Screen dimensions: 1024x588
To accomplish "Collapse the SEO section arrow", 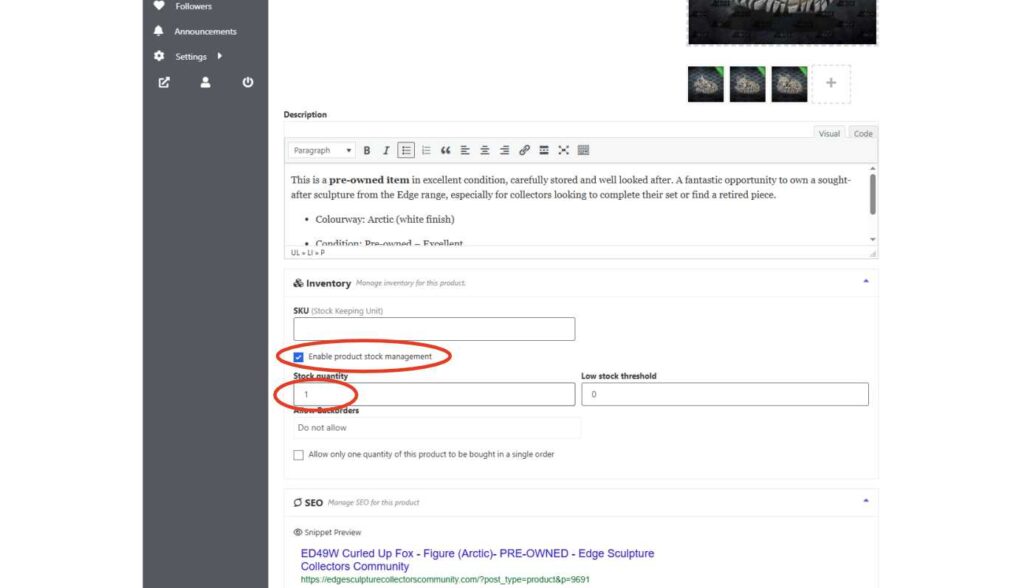I will click(865, 501).
